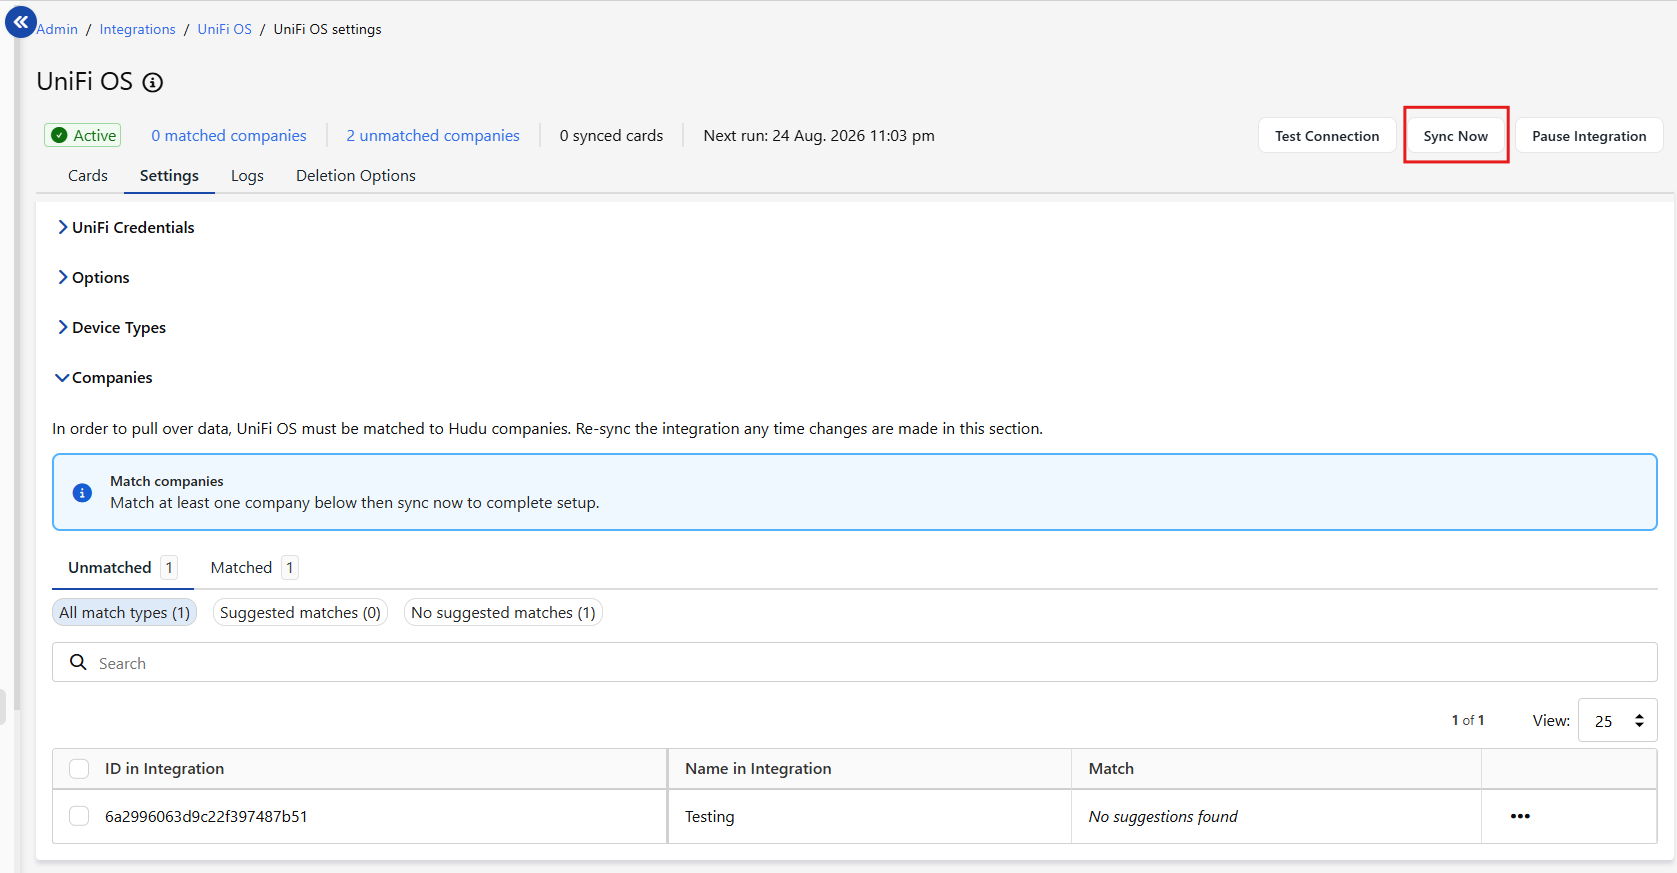
Task: Focus the companies Search field
Action: click(x=855, y=662)
